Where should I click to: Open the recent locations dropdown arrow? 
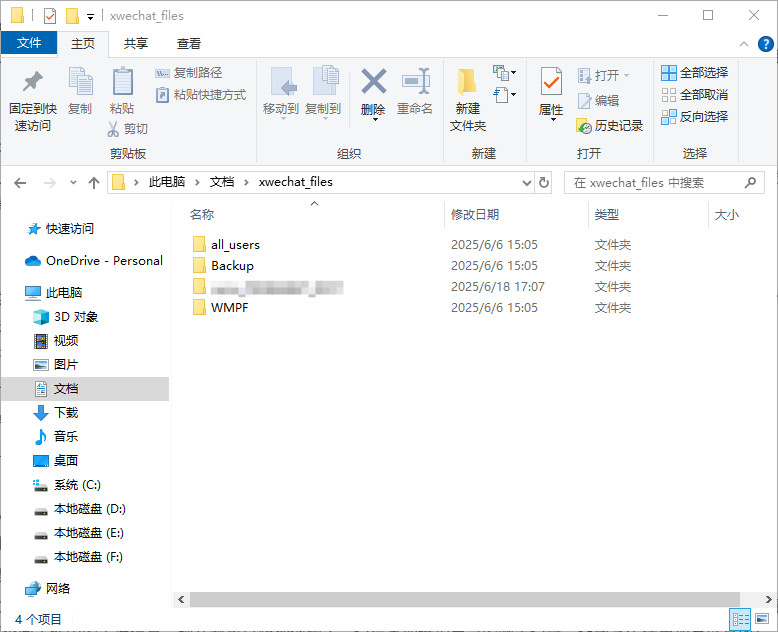pos(73,183)
